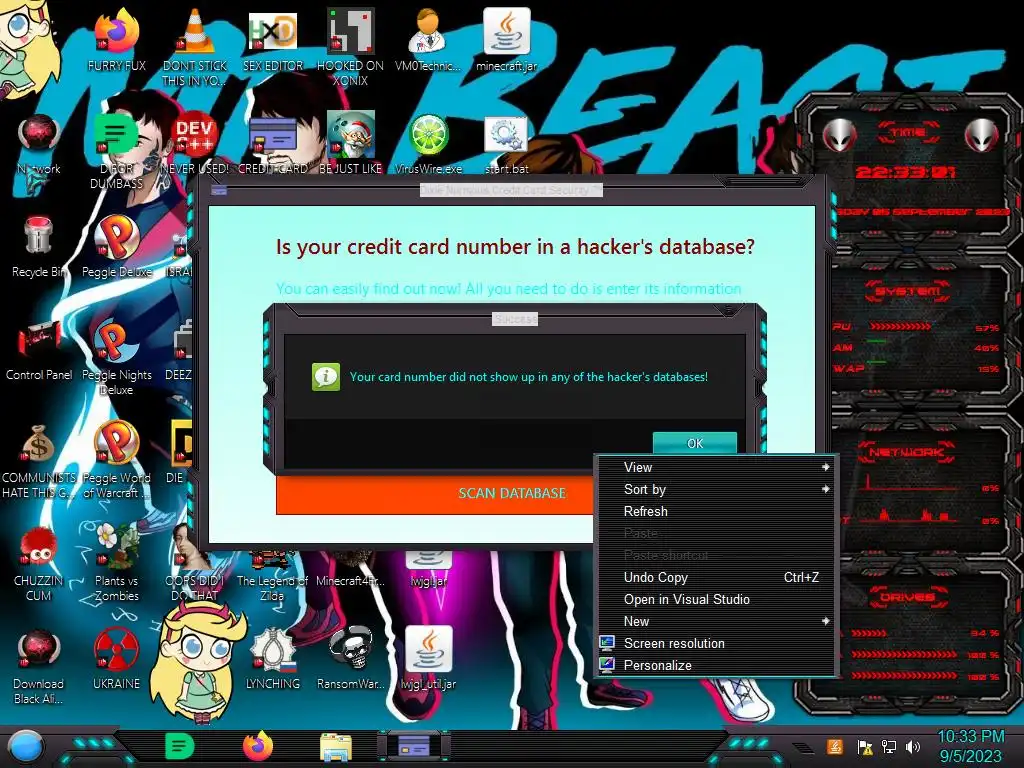Open the Peggle Nights Deluxe icon
The image size is (1024, 768).
point(116,341)
